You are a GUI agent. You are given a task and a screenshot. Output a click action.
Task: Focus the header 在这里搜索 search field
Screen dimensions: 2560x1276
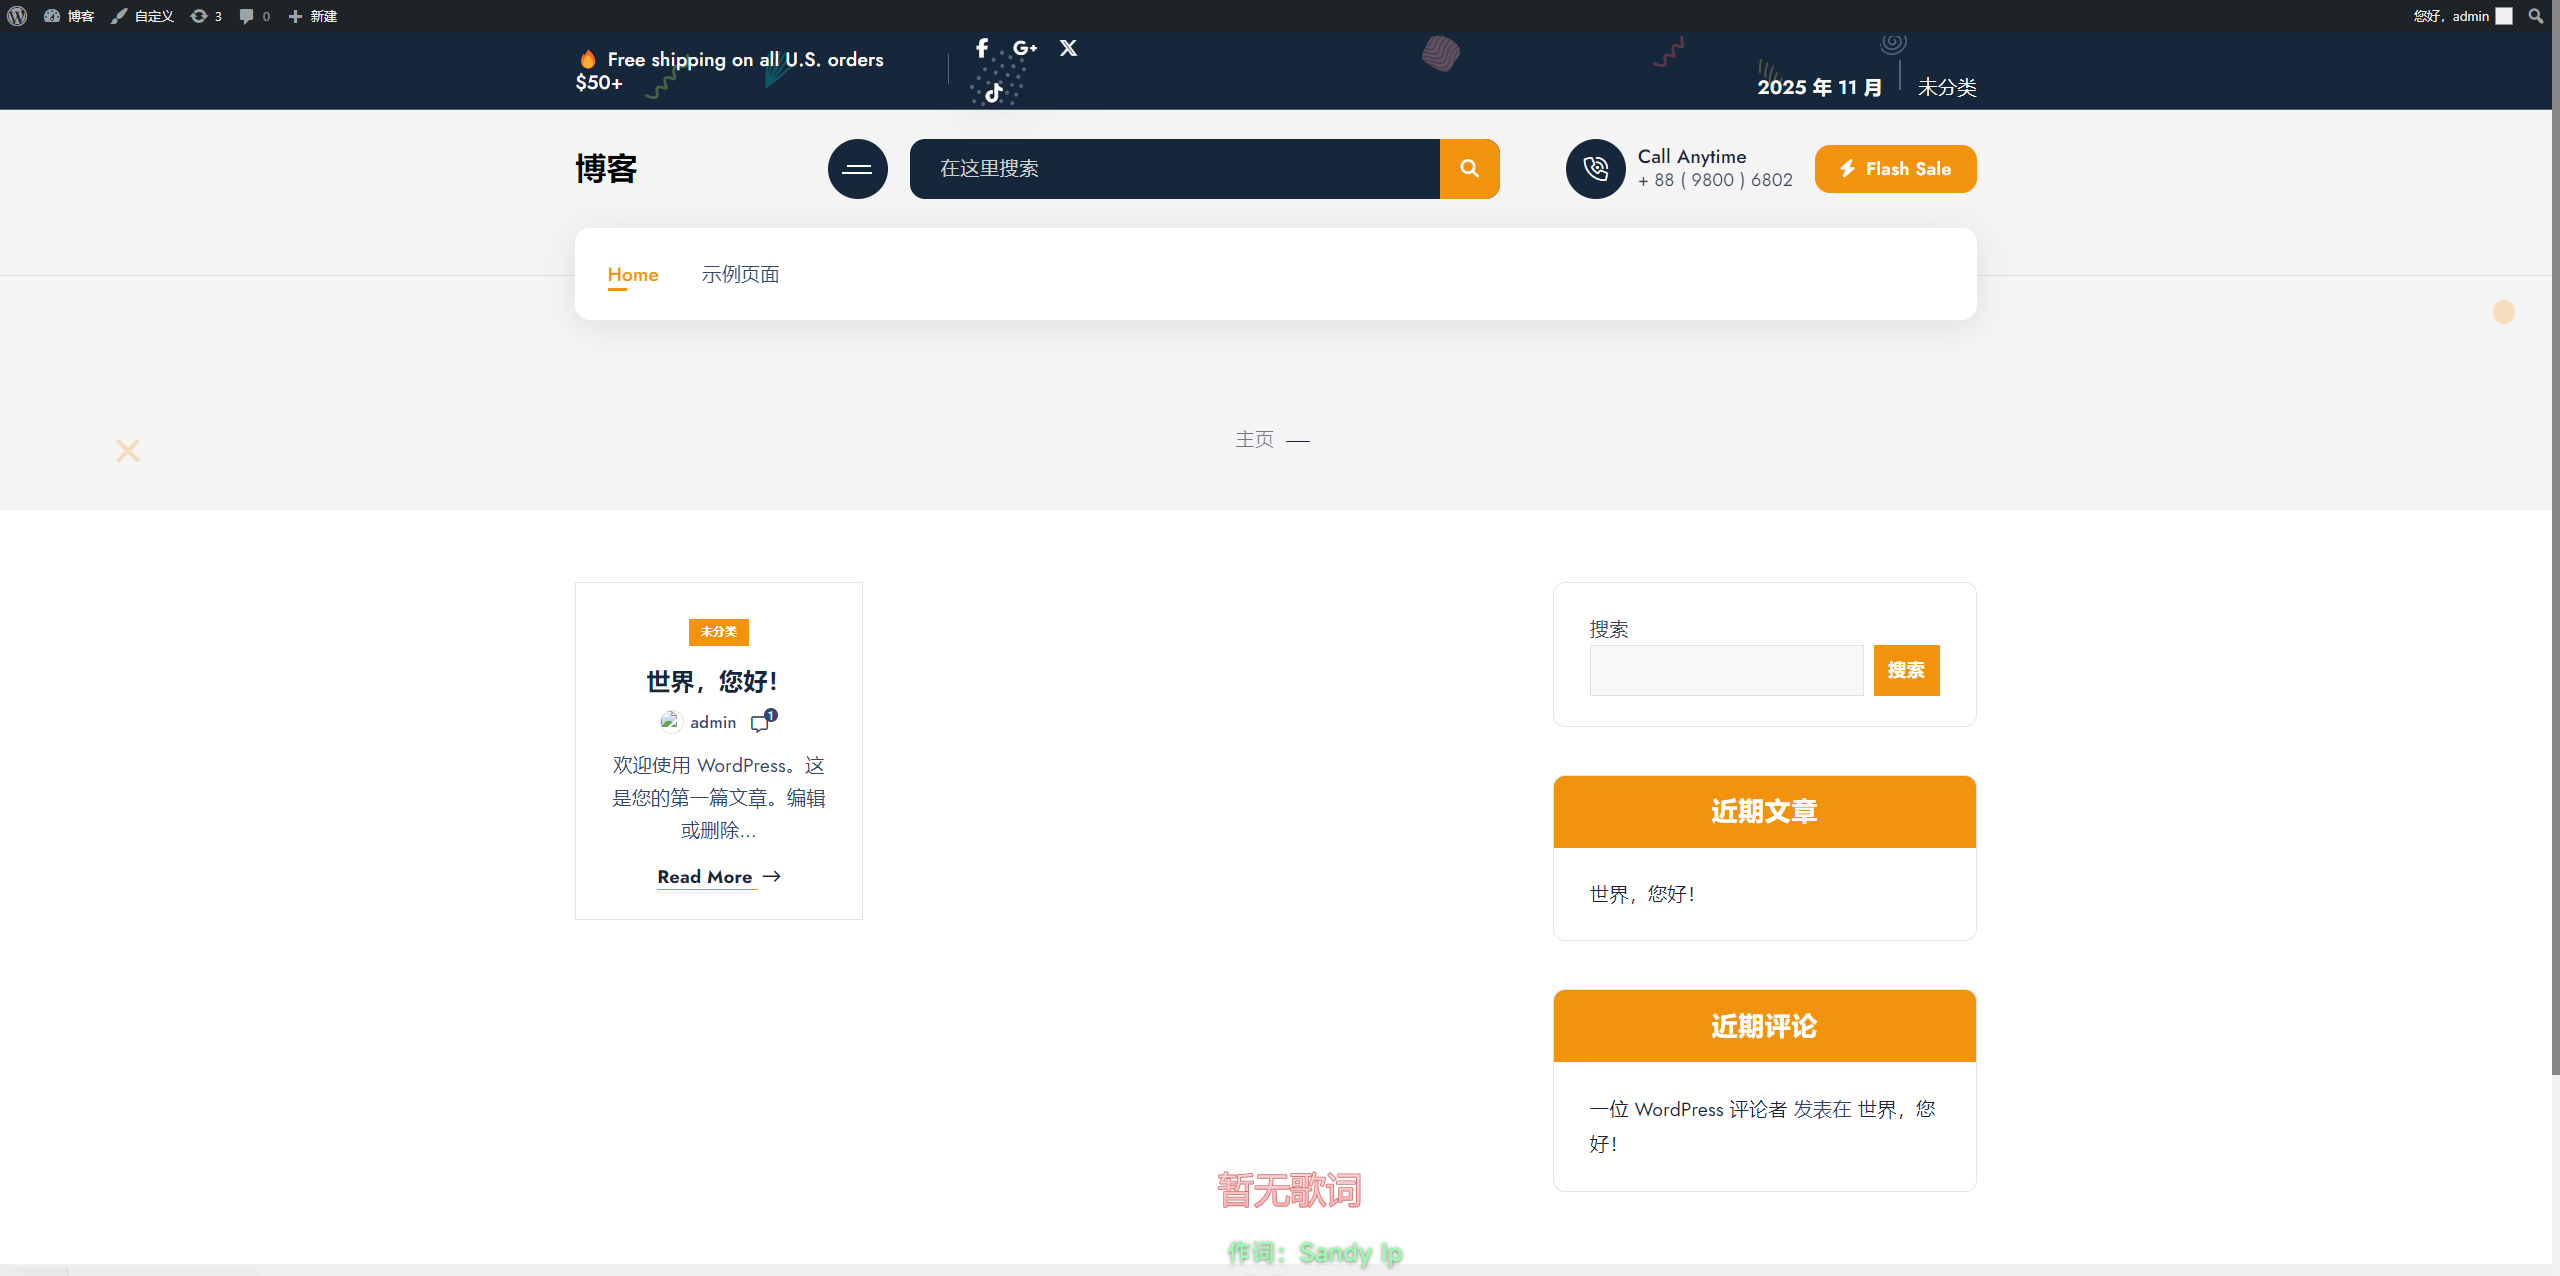[x=1174, y=169]
